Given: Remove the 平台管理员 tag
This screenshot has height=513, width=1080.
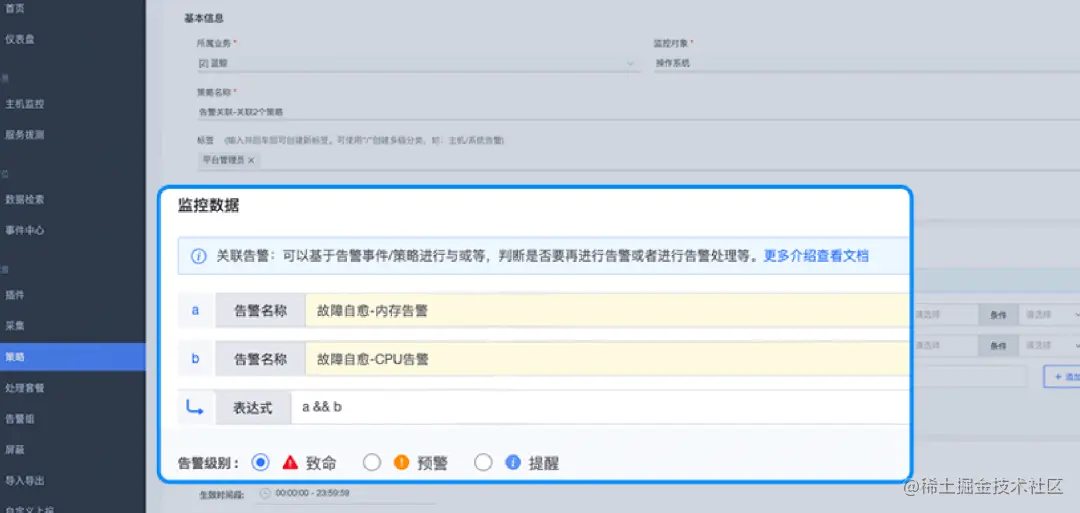Looking at the screenshot, I should click(251, 160).
